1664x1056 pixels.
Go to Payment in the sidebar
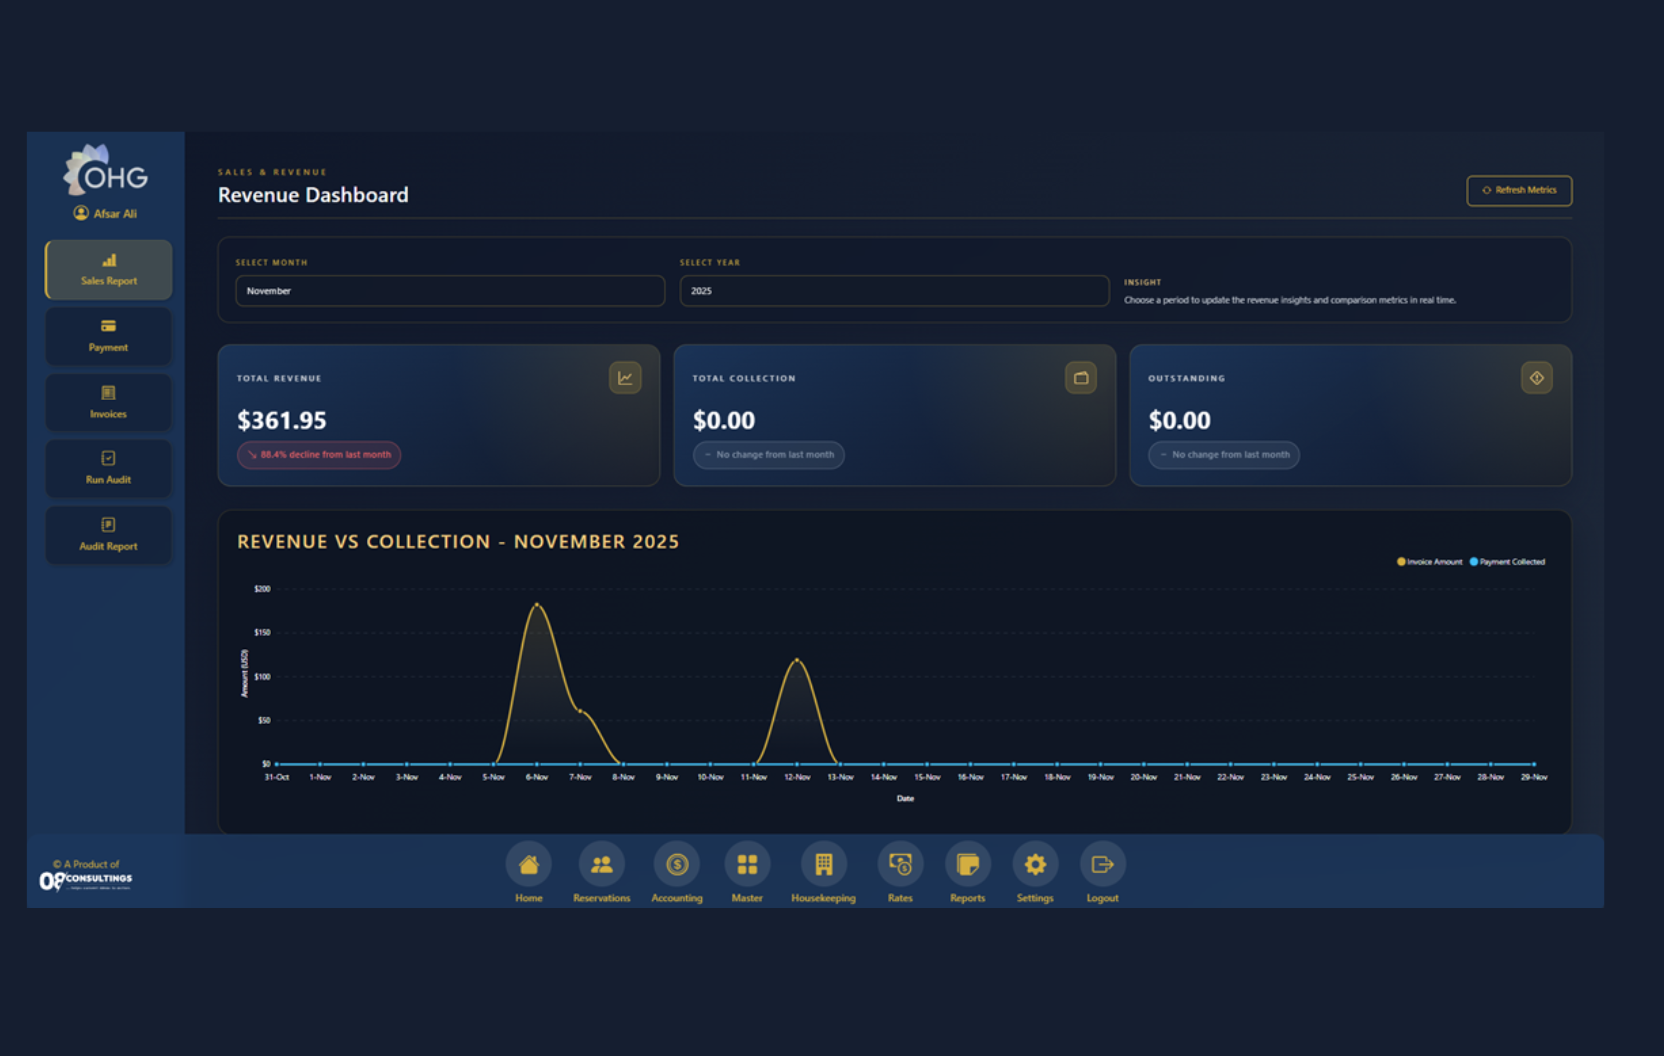point(108,336)
